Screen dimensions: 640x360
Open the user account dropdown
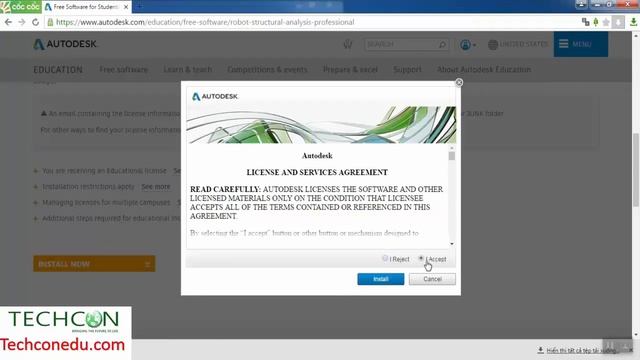468,44
